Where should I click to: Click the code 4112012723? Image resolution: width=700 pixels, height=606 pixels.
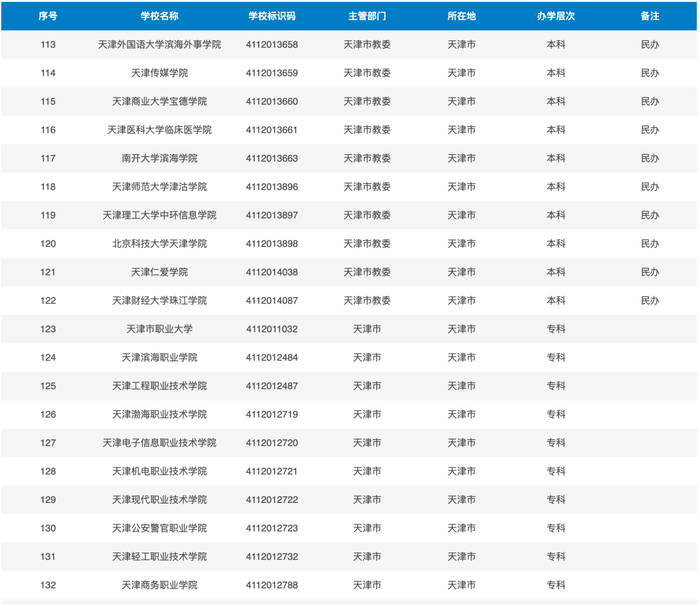[x=272, y=529]
